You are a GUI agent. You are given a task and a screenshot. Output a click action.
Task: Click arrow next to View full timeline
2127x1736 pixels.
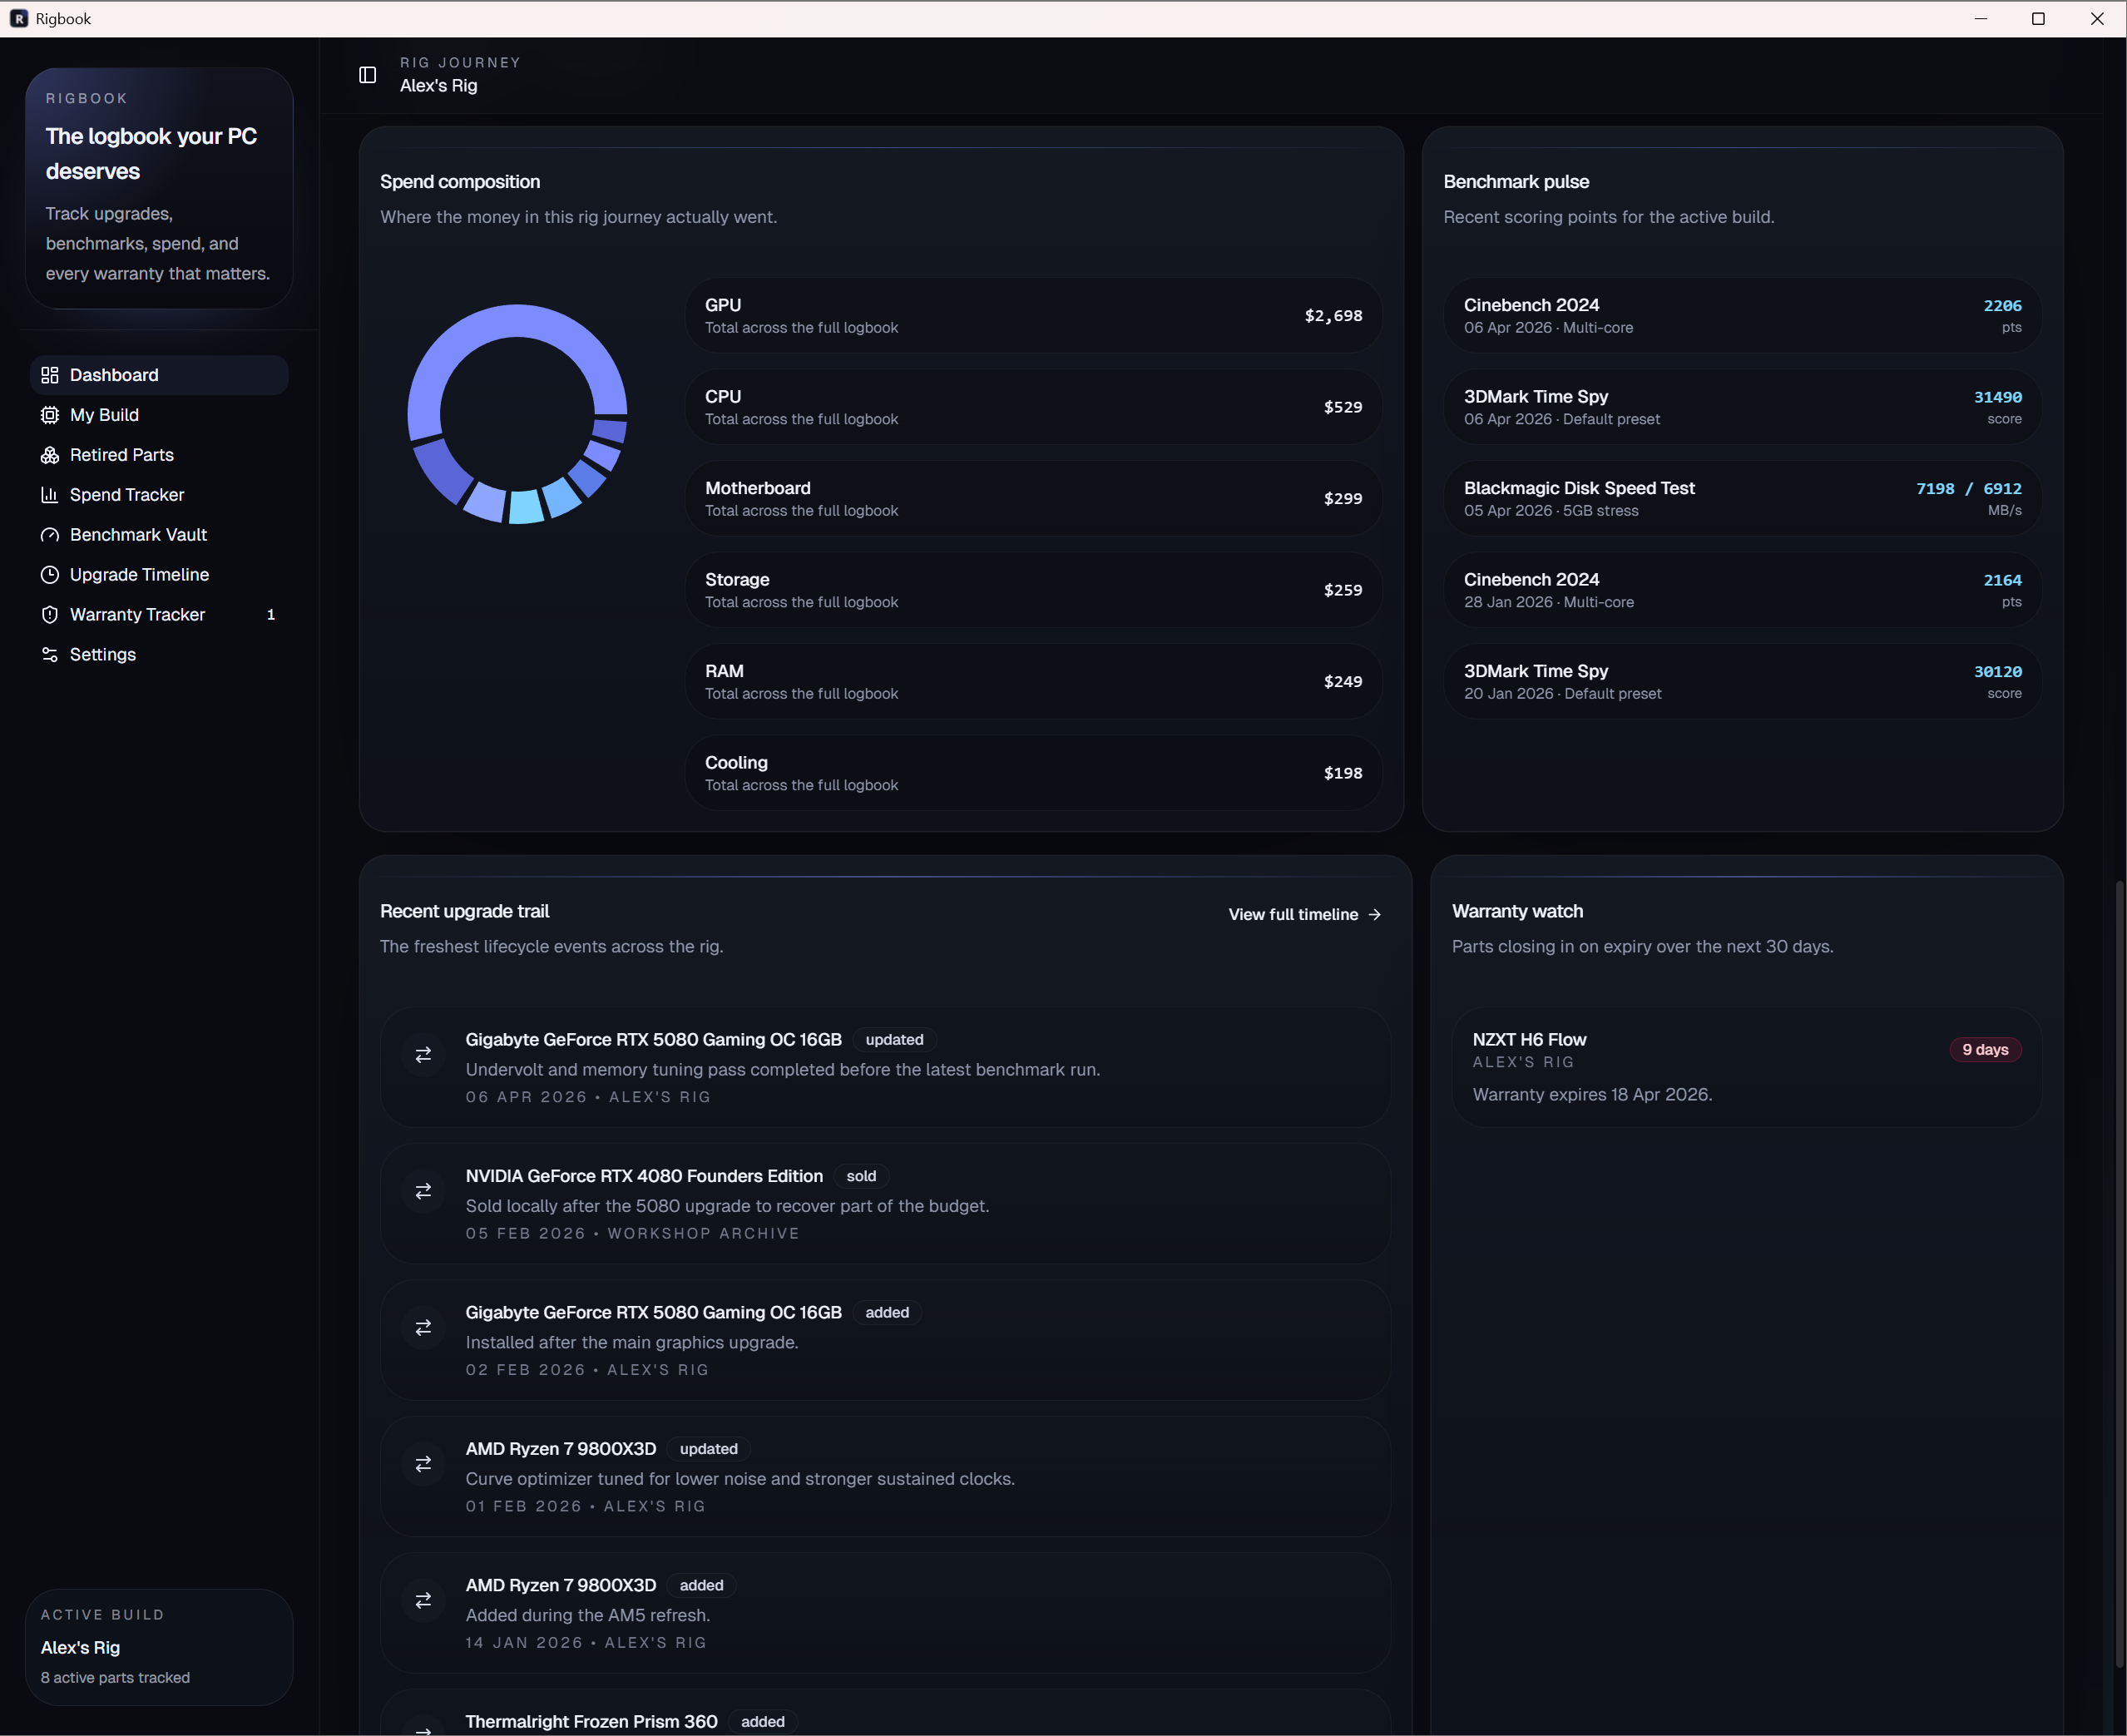click(1375, 915)
